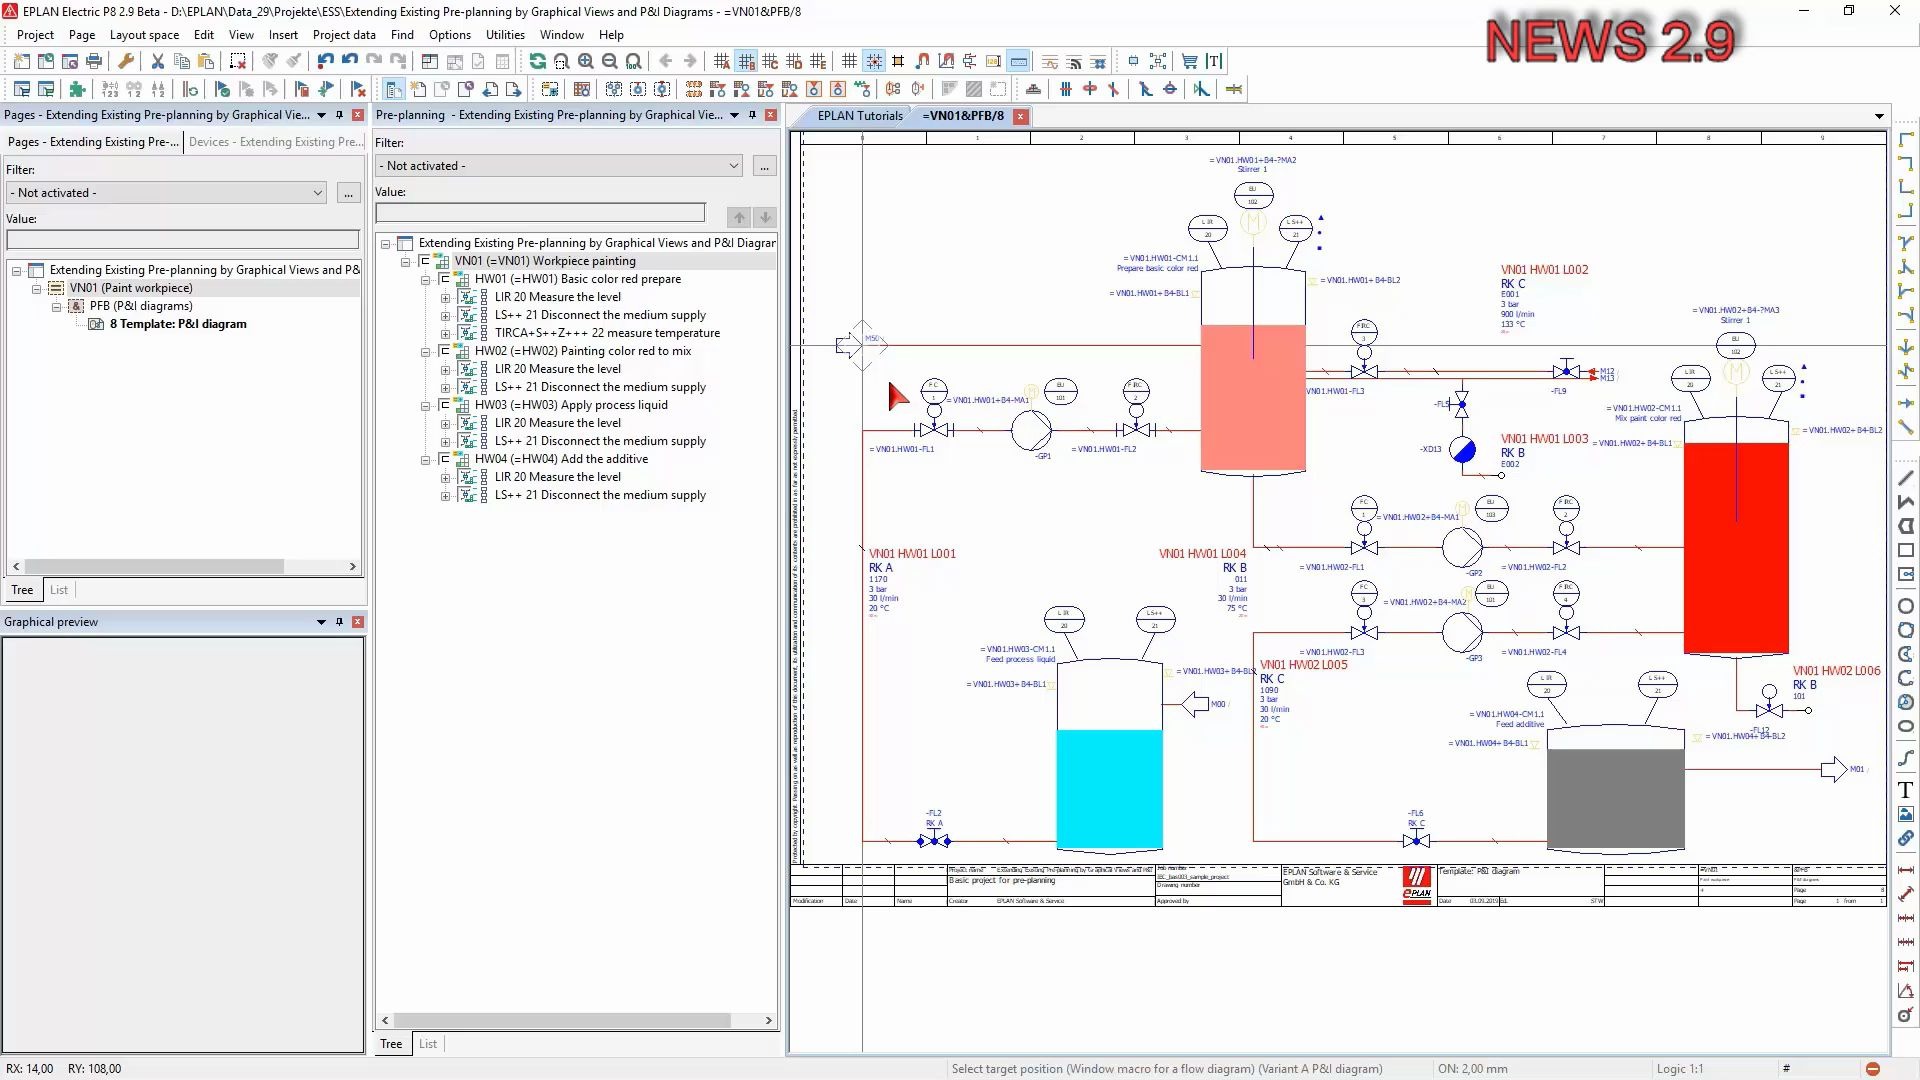This screenshot has height=1080, width=1920.
Task: Select the Circle drawing tool on the right toolbar
Action: click(1906, 606)
